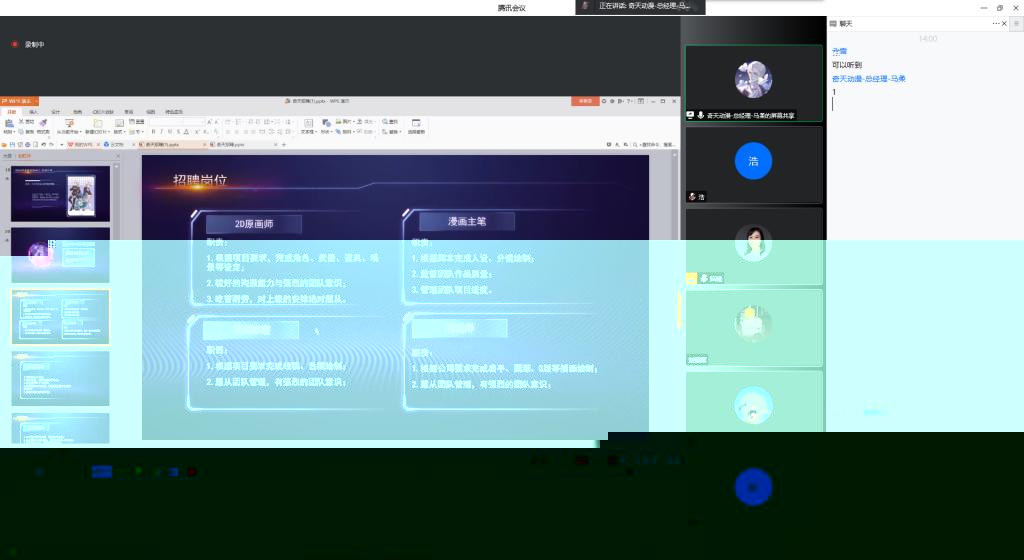1024x560 pixels.
Task: Click the list icon at chat panel corner
Action: tap(1017, 23)
